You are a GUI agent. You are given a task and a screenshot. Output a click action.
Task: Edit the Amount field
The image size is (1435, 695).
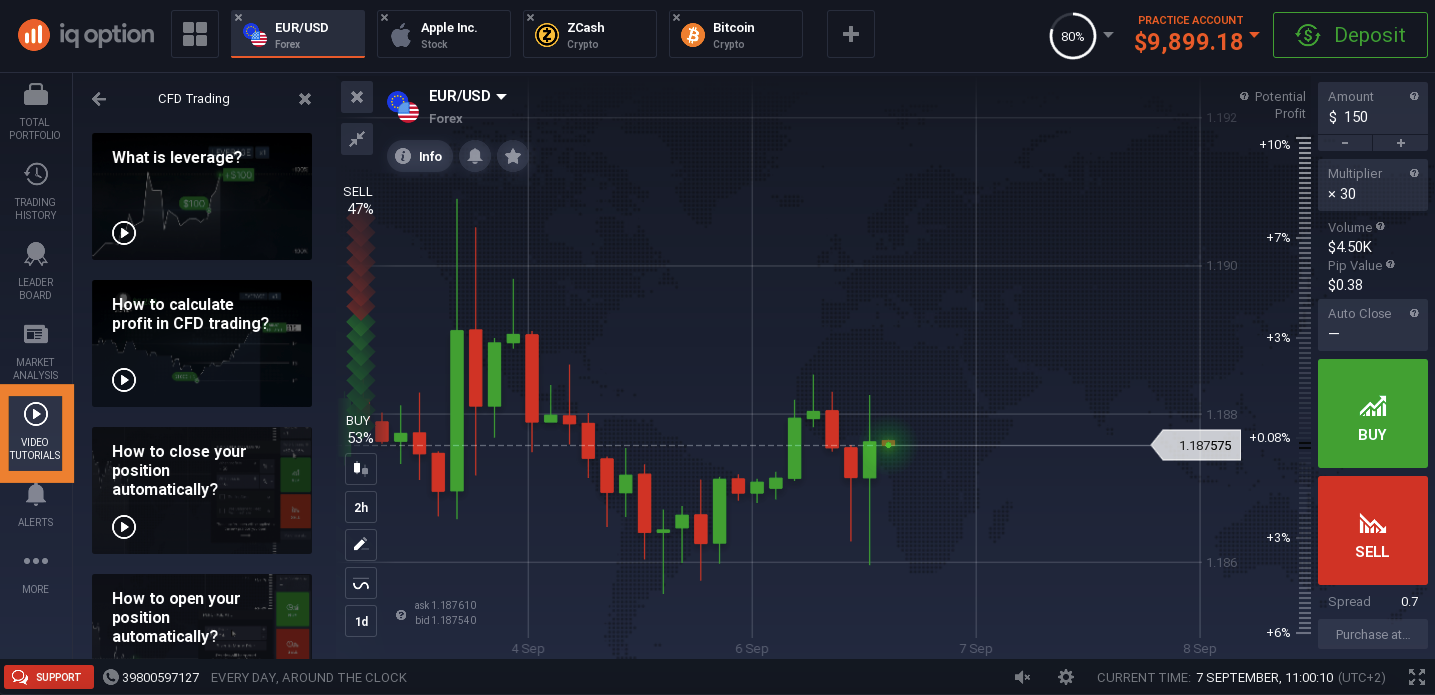point(1372,108)
